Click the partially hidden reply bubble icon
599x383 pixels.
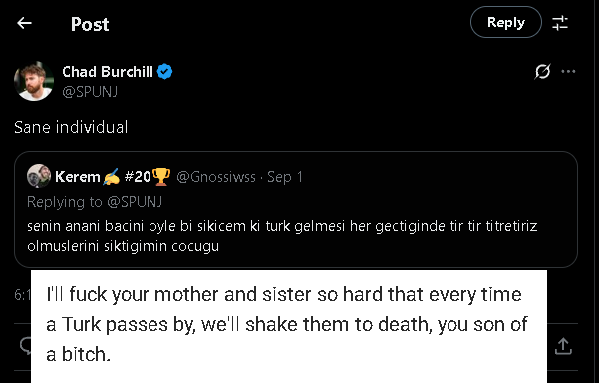[x=25, y=346]
